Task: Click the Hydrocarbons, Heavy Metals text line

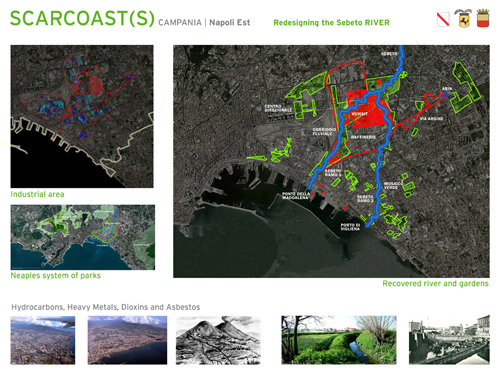Action: pyautogui.click(x=106, y=307)
